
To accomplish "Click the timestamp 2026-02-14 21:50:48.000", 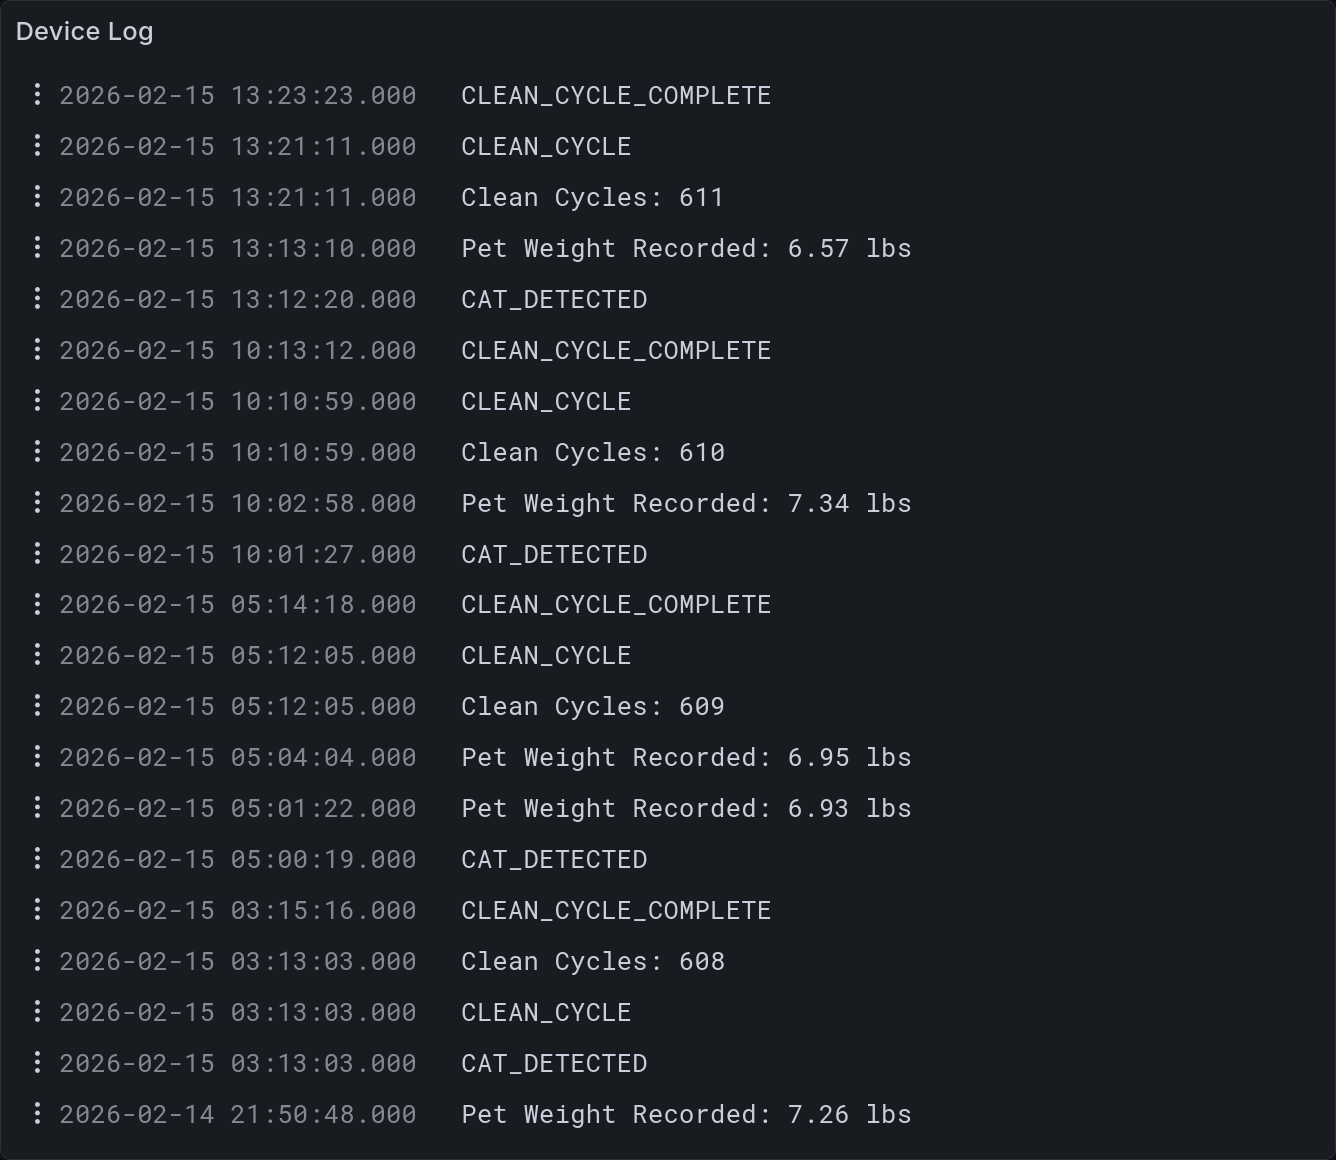I will click(x=238, y=1114).
